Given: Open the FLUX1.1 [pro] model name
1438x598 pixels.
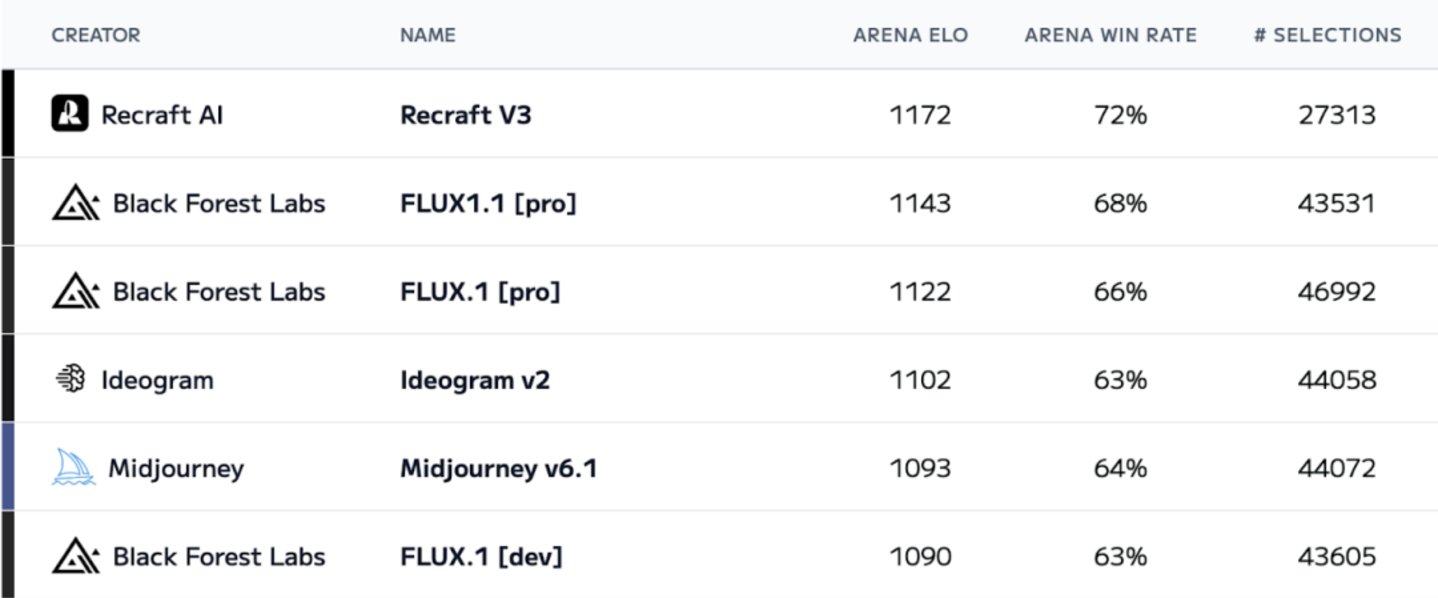Looking at the screenshot, I should 488,204.
